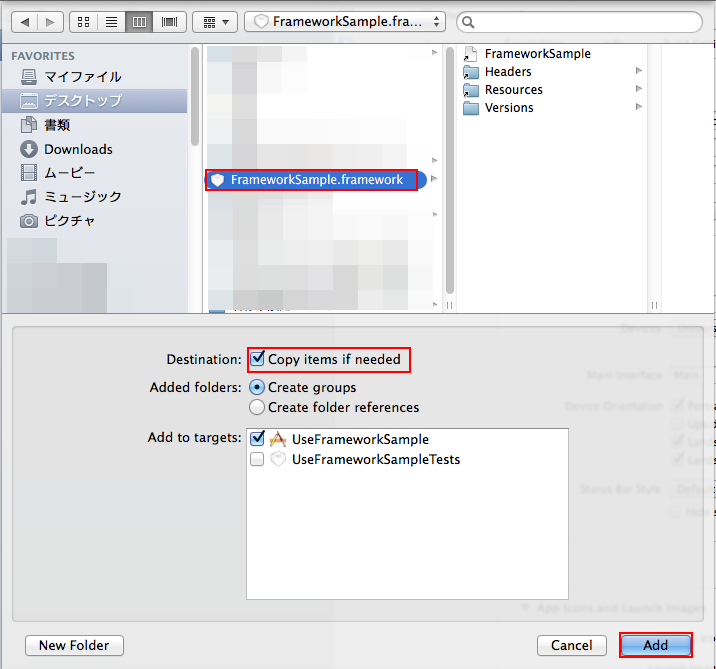Select FrameworkSample.framework in file list
Screen dimensions: 716x669
pos(316,180)
